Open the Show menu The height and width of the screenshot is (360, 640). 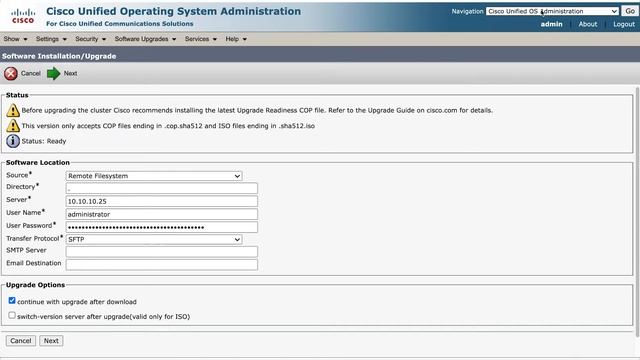point(15,39)
